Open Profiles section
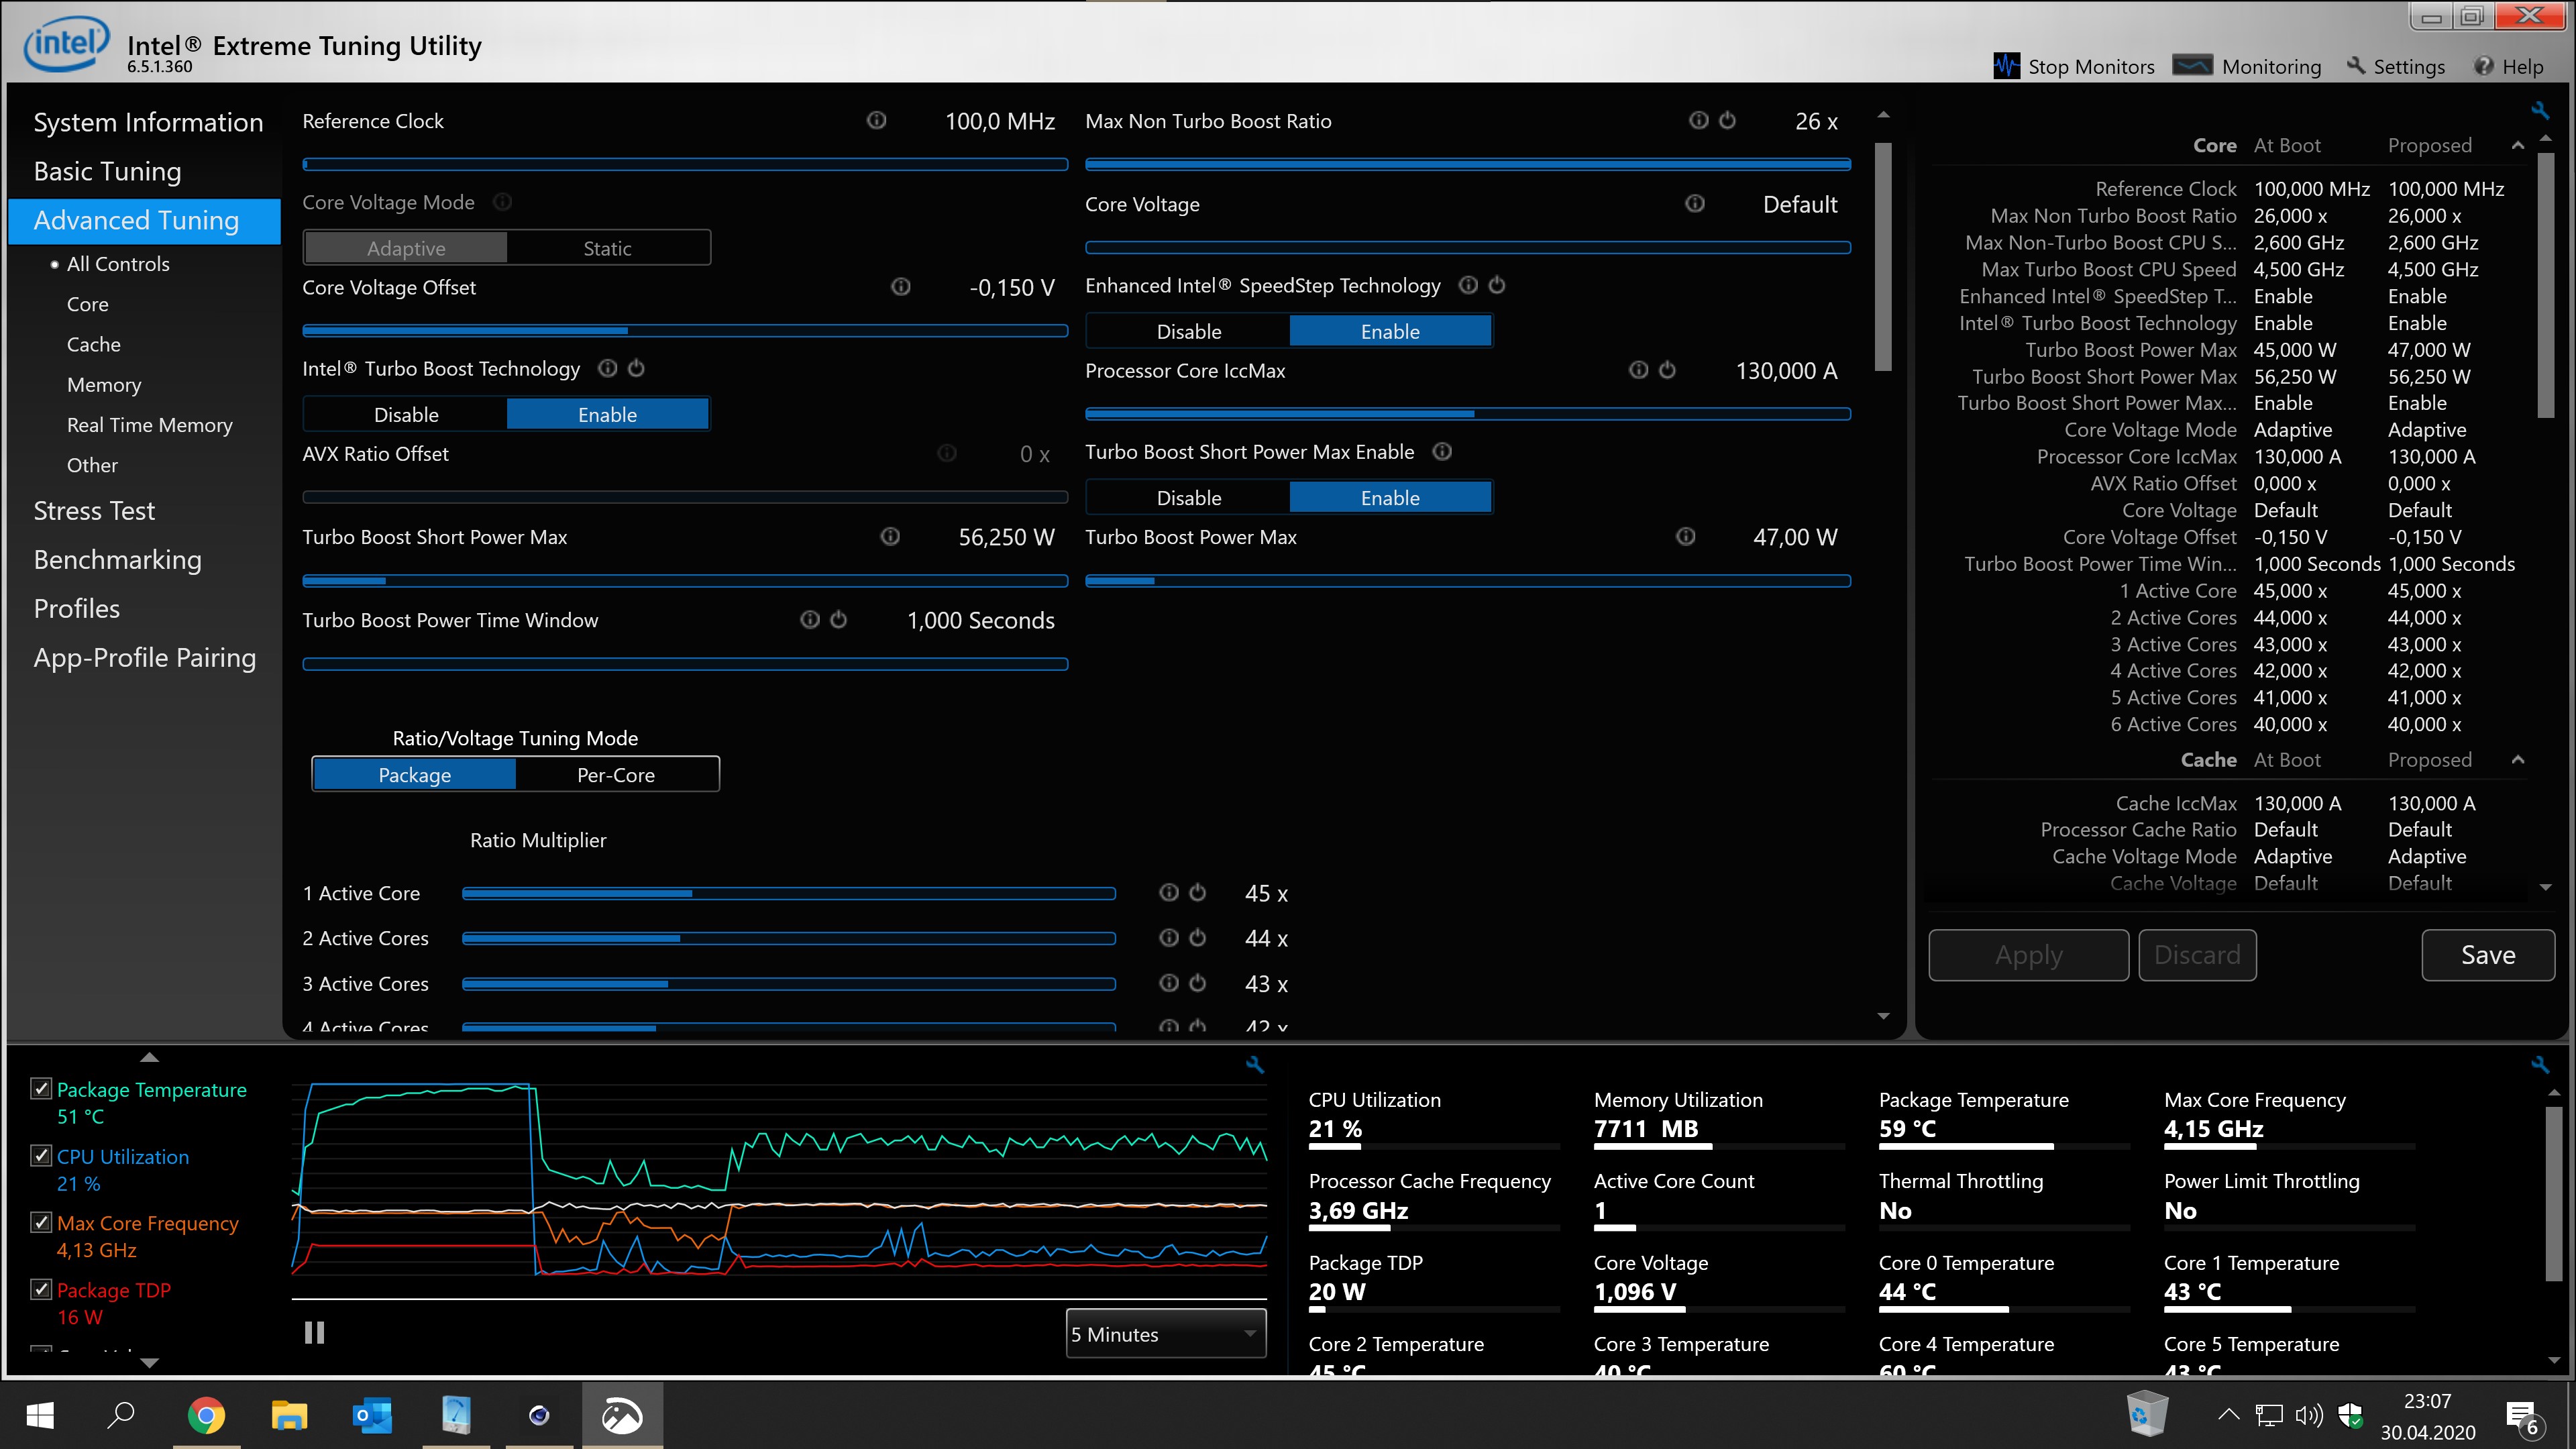 click(76, 608)
